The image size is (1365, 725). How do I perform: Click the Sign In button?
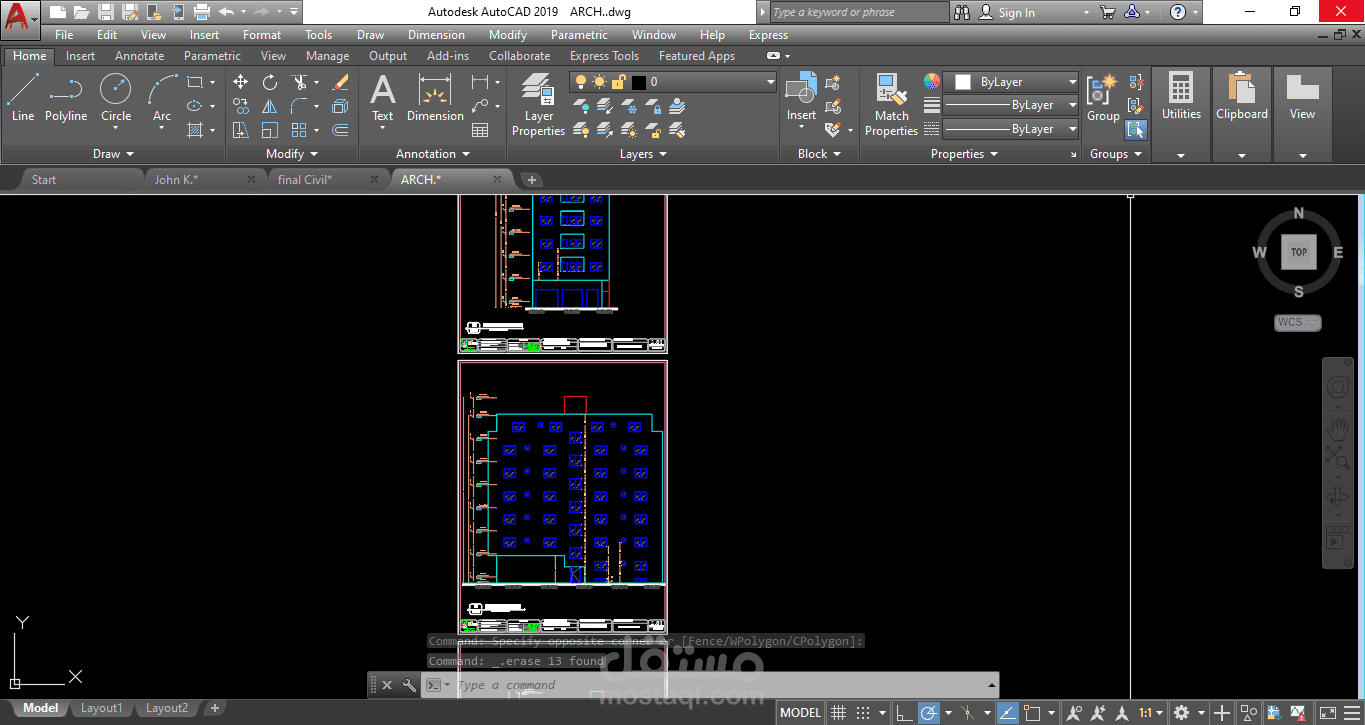1016,13
